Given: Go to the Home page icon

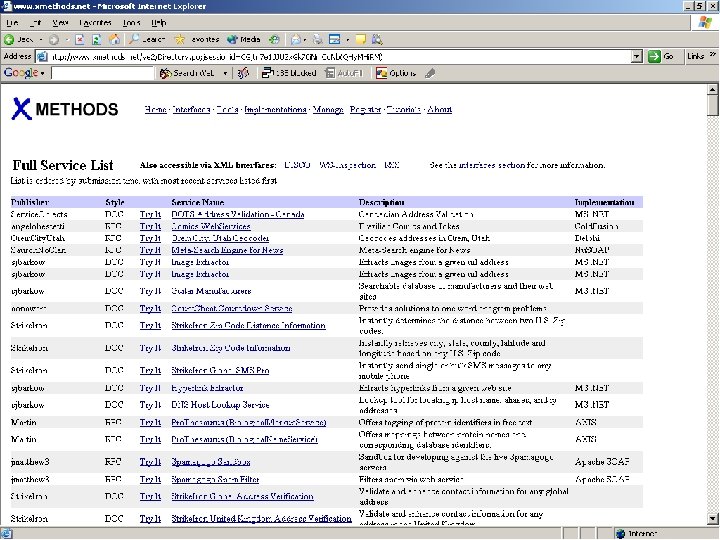Looking at the screenshot, I should point(114,39).
